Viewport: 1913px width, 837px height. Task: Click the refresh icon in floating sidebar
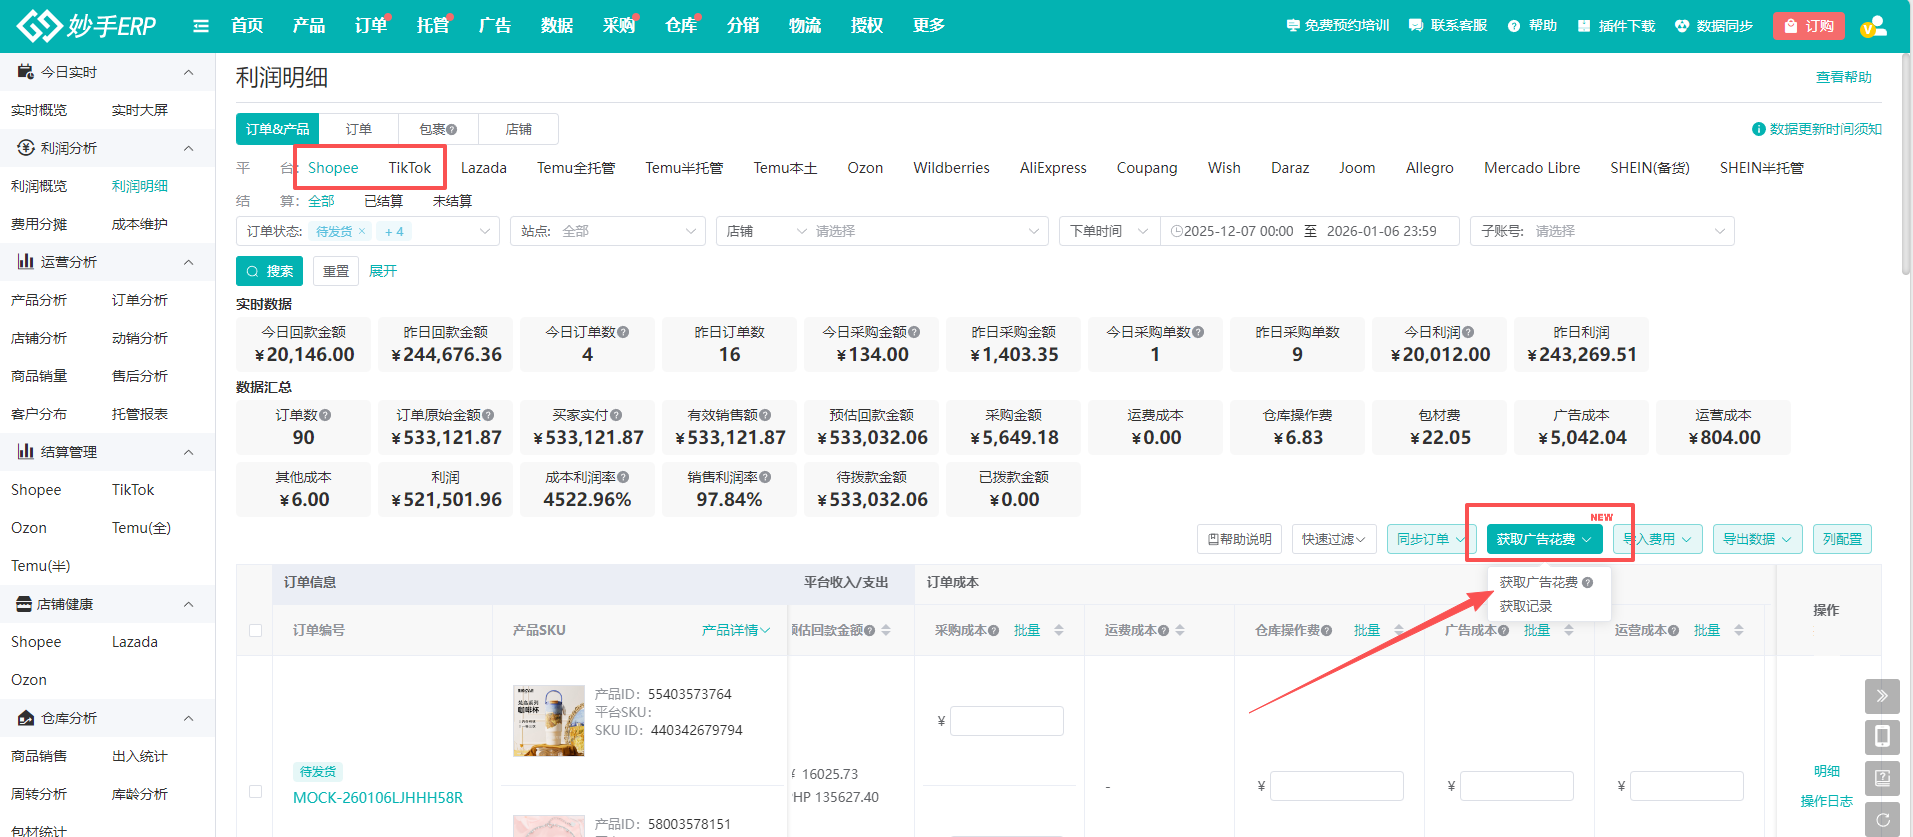[1881, 819]
